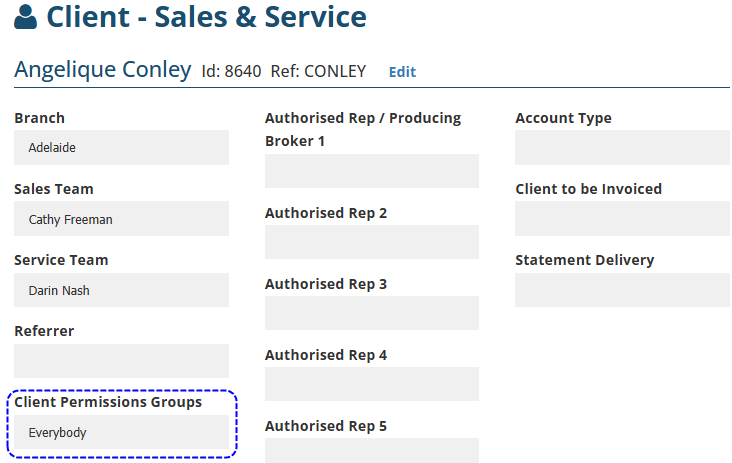Select the Angelique Conley client name
The height and width of the screenshot is (463, 732).
tap(102, 70)
